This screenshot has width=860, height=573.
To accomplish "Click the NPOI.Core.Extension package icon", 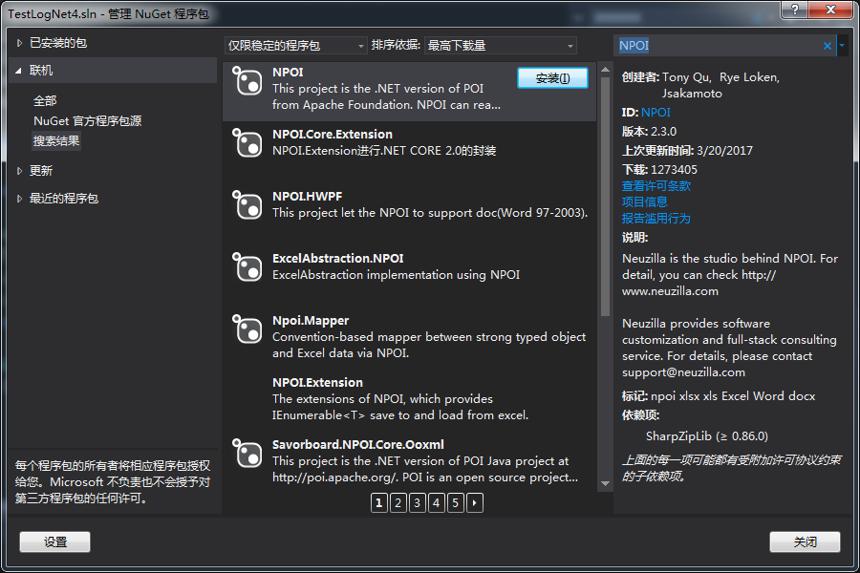I will click(x=247, y=143).
